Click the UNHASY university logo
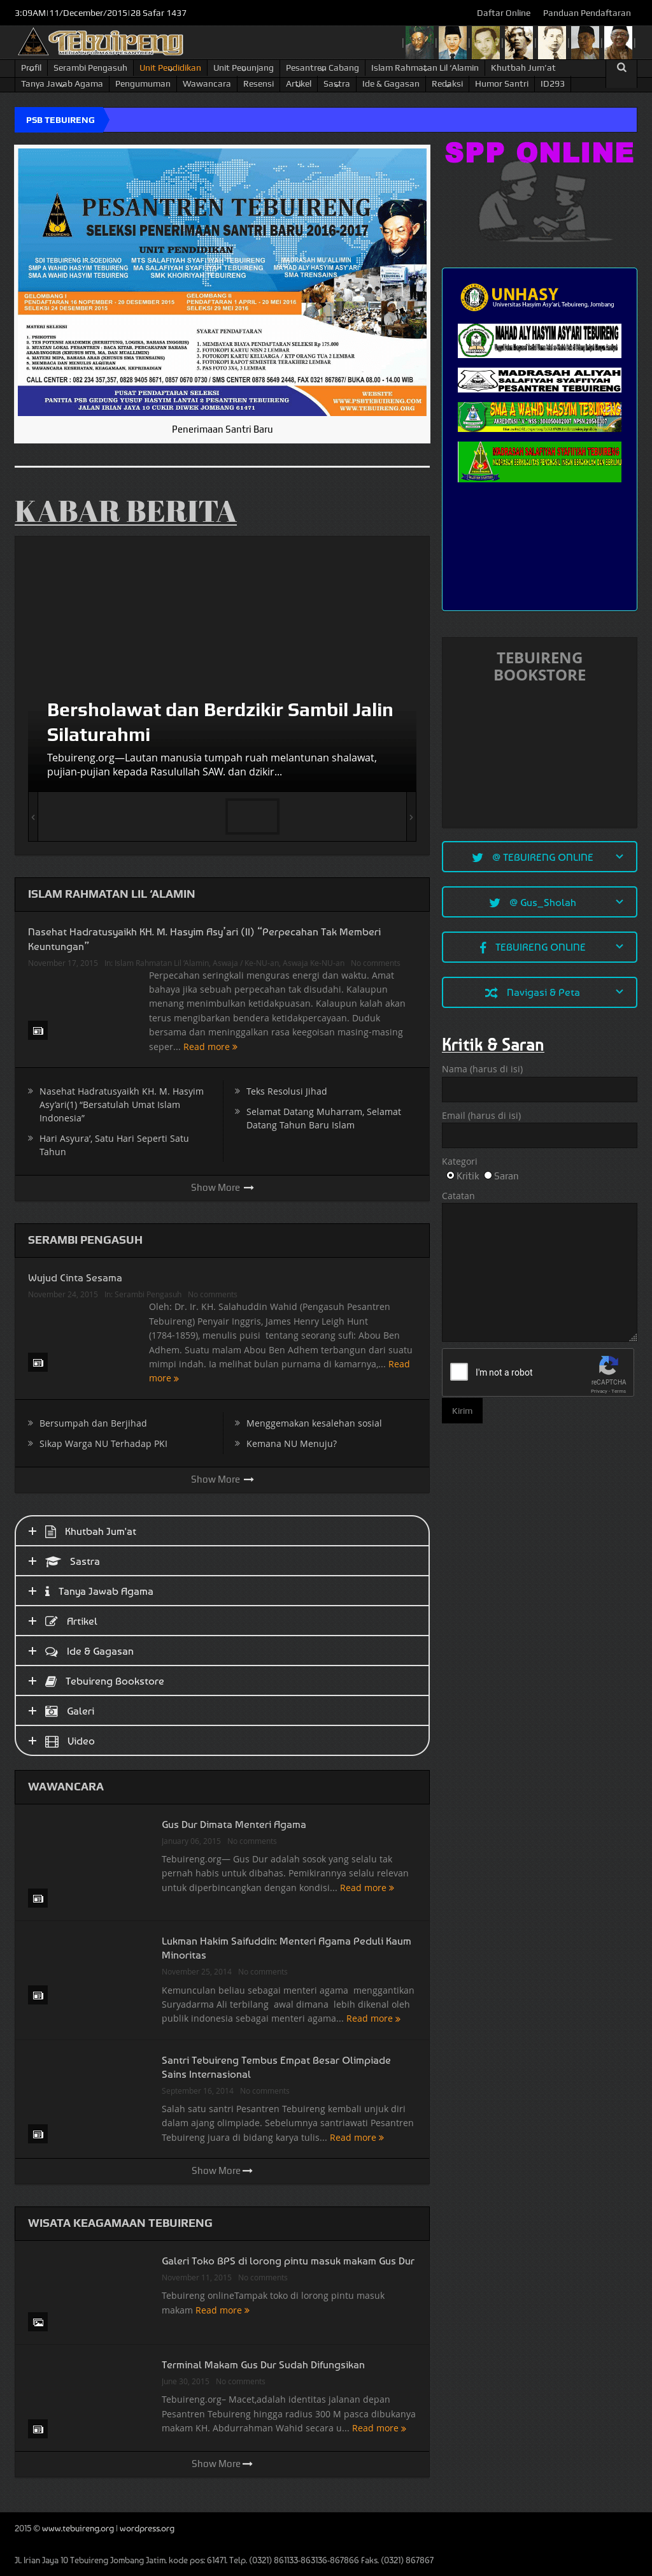Viewport: 652px width, 2576px height. [x=538, y=297]
